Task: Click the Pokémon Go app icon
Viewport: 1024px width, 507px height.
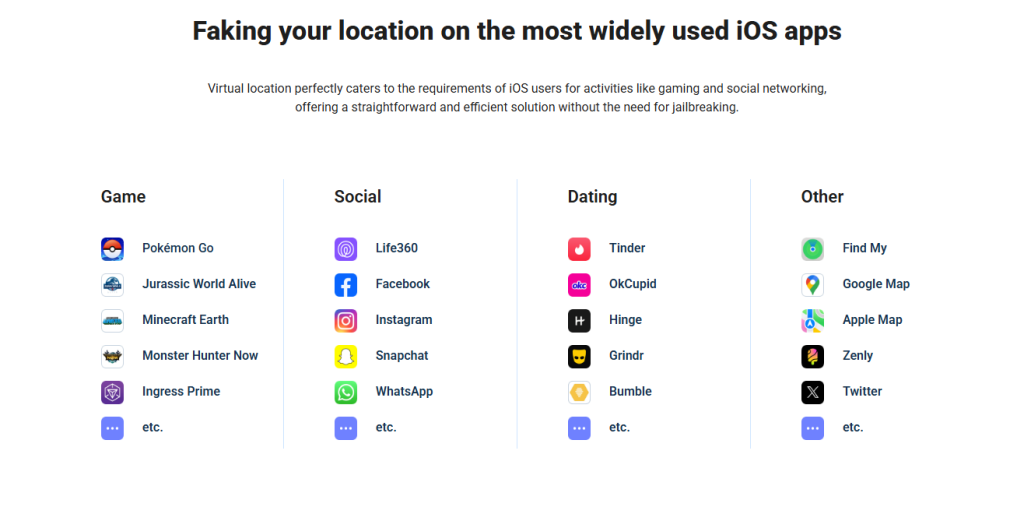Action: [x=112, y=249]
